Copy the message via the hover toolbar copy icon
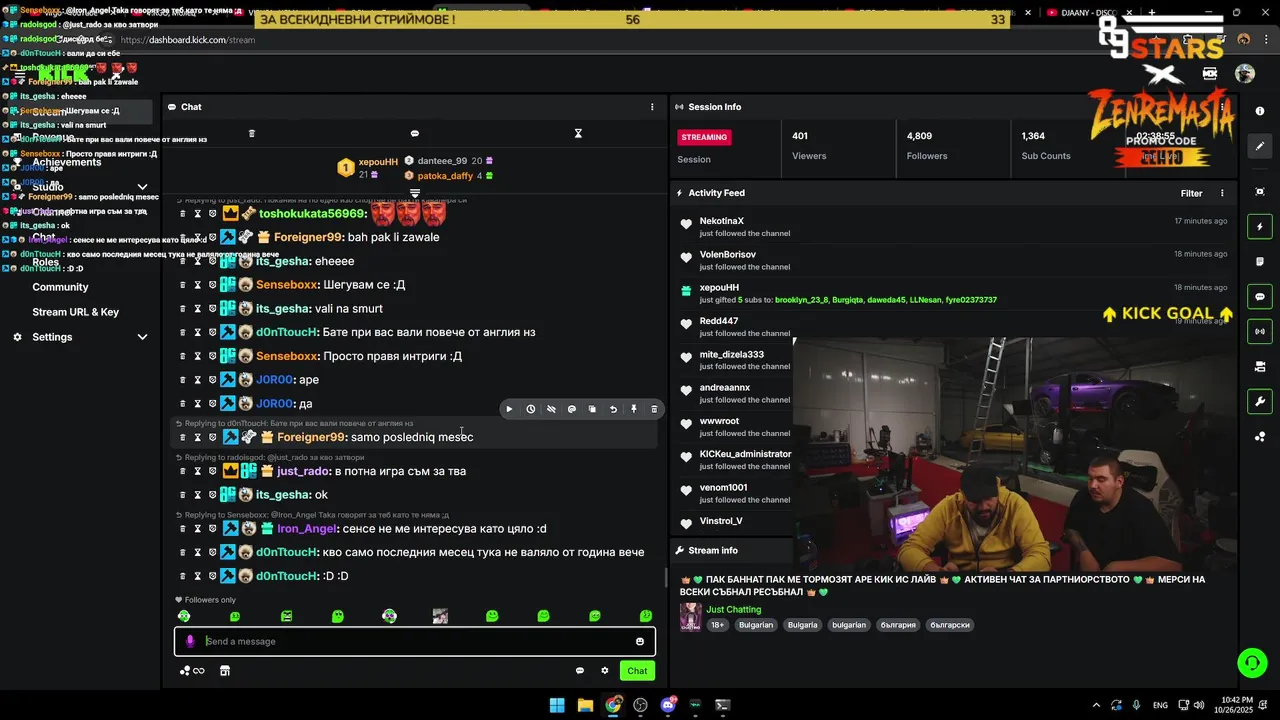 point(592,409)
